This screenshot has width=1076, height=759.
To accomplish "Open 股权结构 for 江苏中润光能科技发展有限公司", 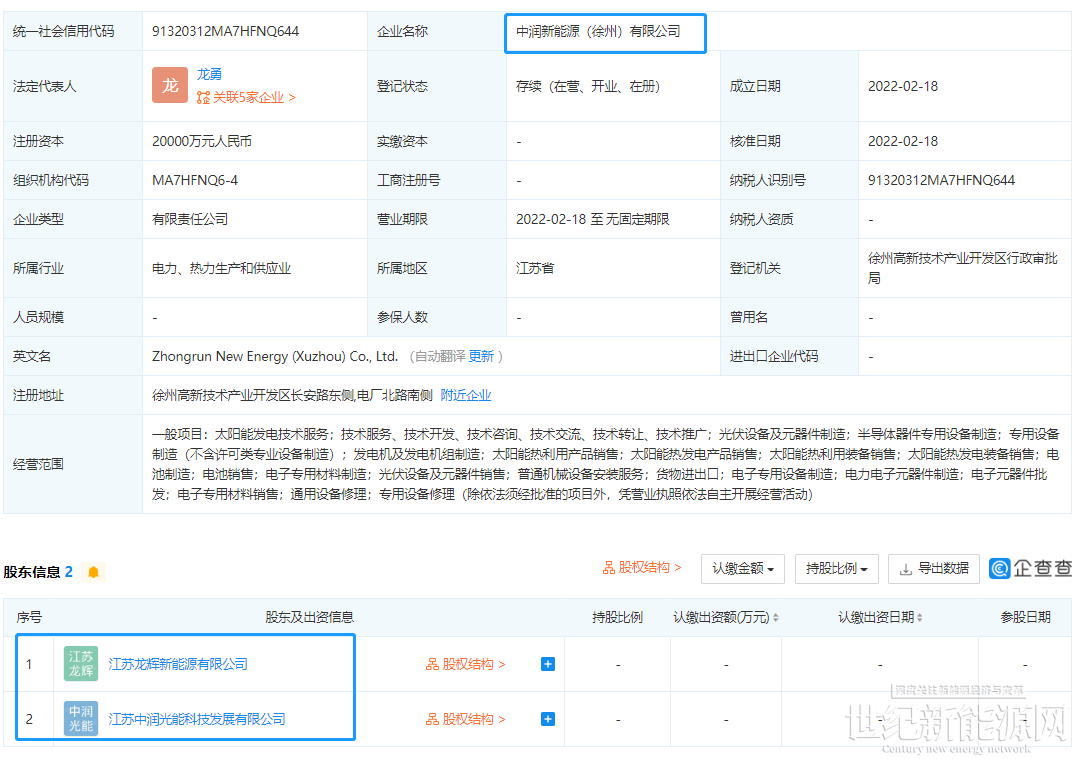I will pos(466,719).
